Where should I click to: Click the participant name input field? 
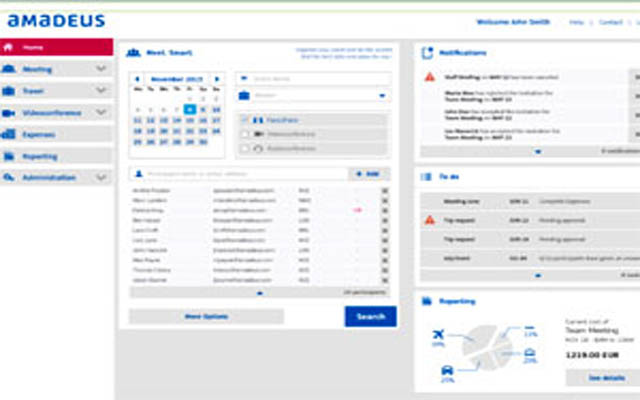pos(239,174)
